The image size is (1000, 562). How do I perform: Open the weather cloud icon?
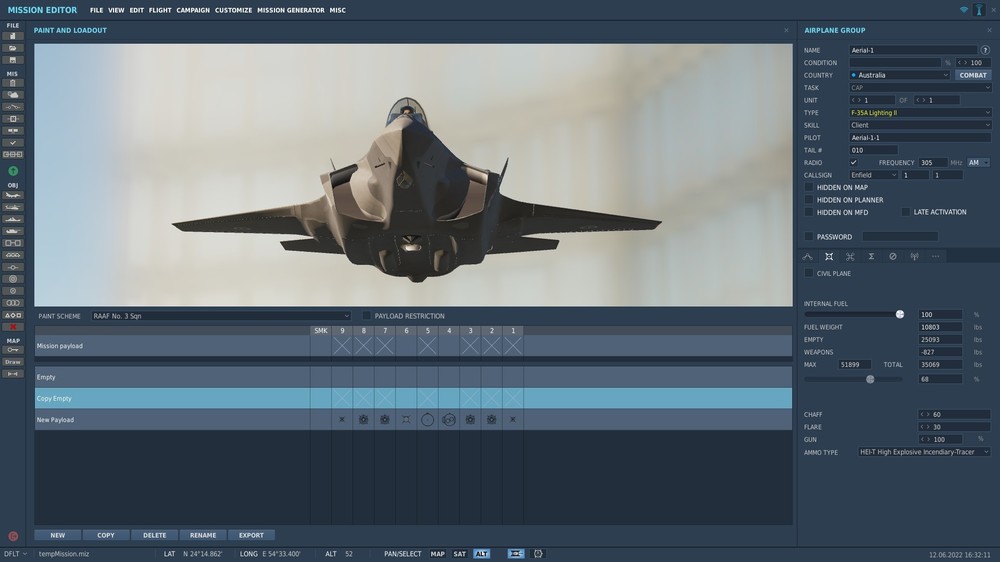(x=13, y=95)
